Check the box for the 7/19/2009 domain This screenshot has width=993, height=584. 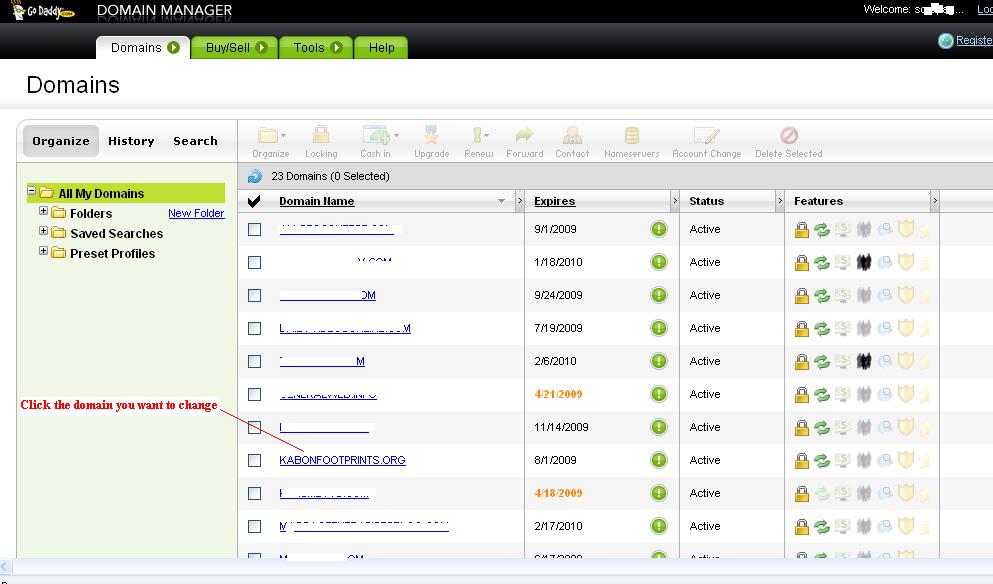(x=255, y=328)
